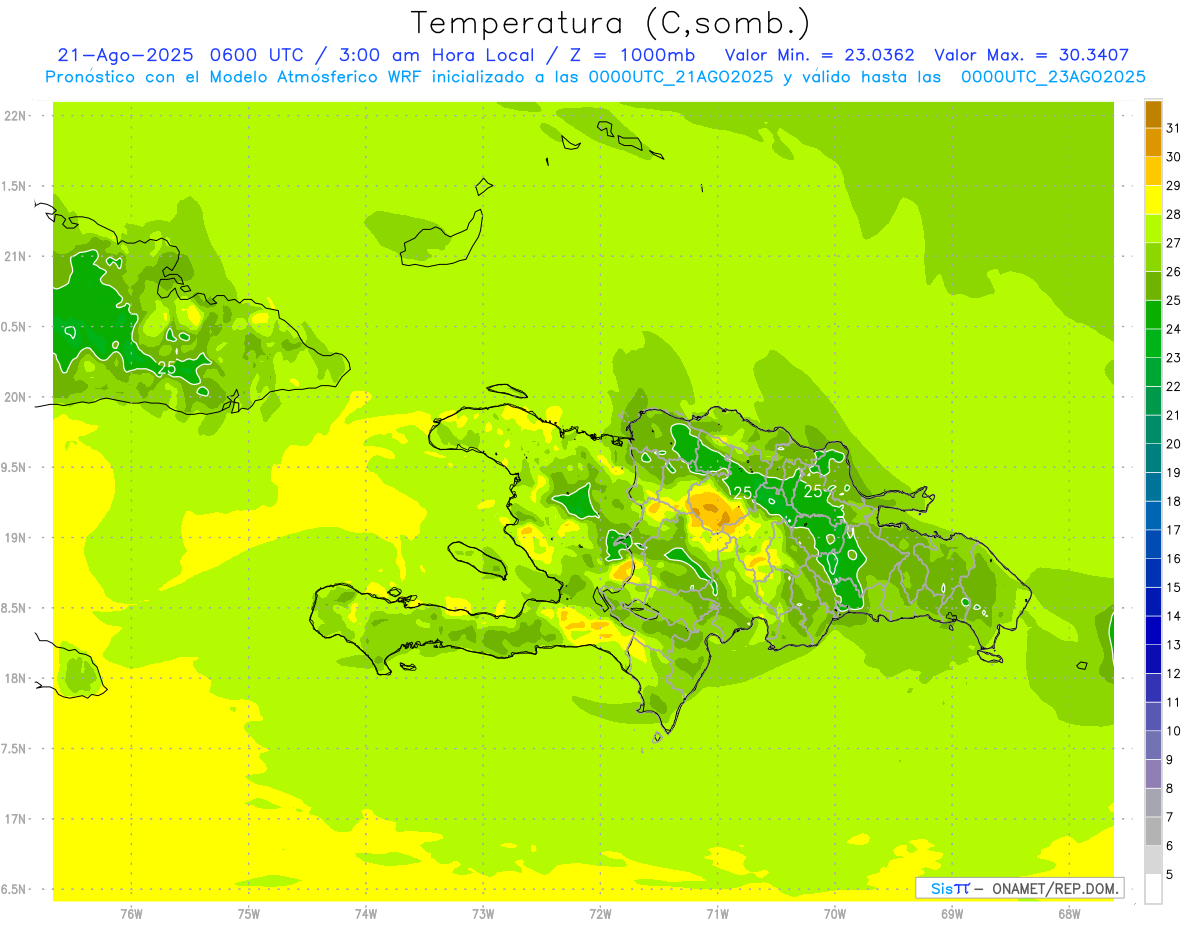This screenshot has height=927, width=1200.
Task: Pick the amber color band between 29 and 30
Action: click(1153, 171)
